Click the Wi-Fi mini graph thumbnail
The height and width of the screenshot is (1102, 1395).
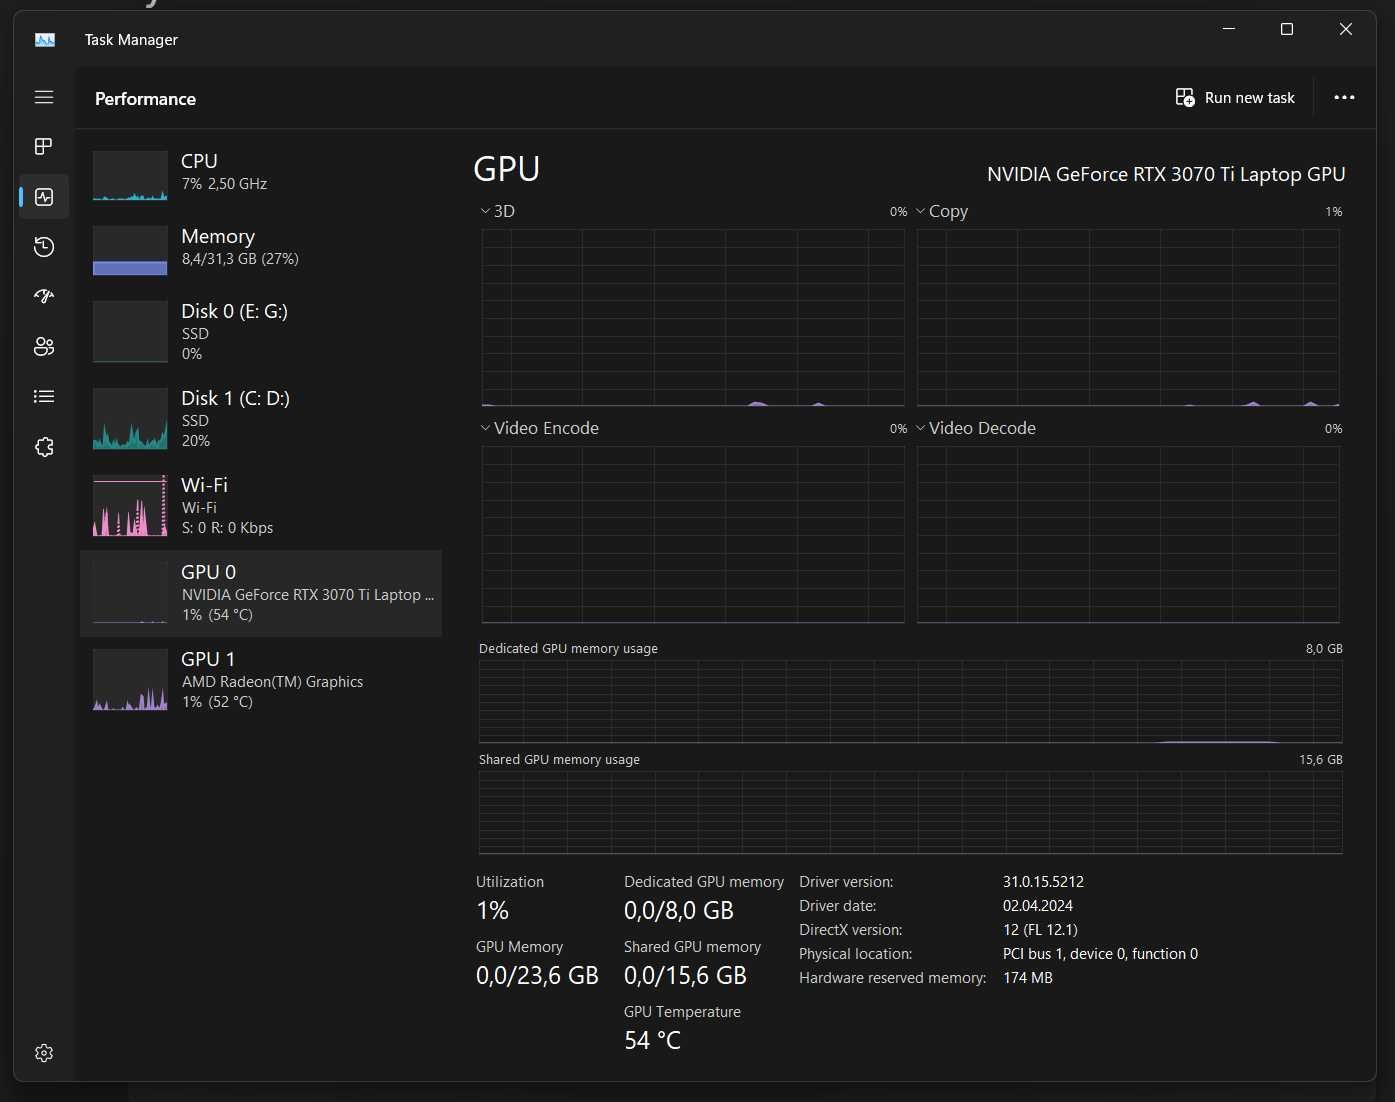coord(130,506)
